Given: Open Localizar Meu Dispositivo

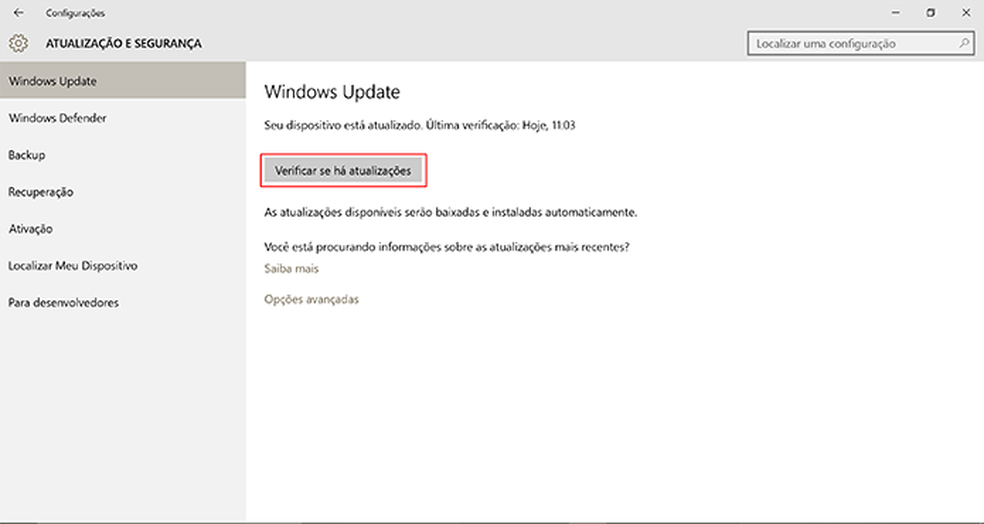Looking at the screenshot, I should [x=122, y=265].
